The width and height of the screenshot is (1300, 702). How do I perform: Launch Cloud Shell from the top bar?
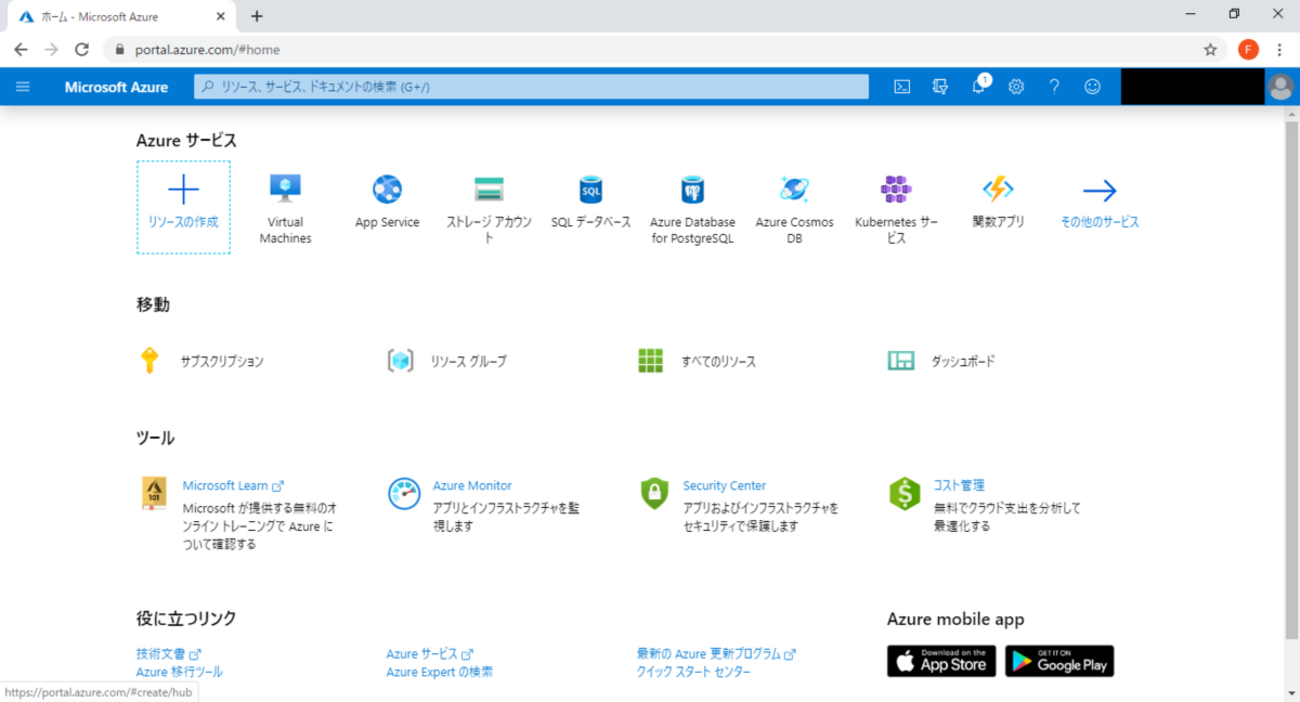[x=902, y=87]
